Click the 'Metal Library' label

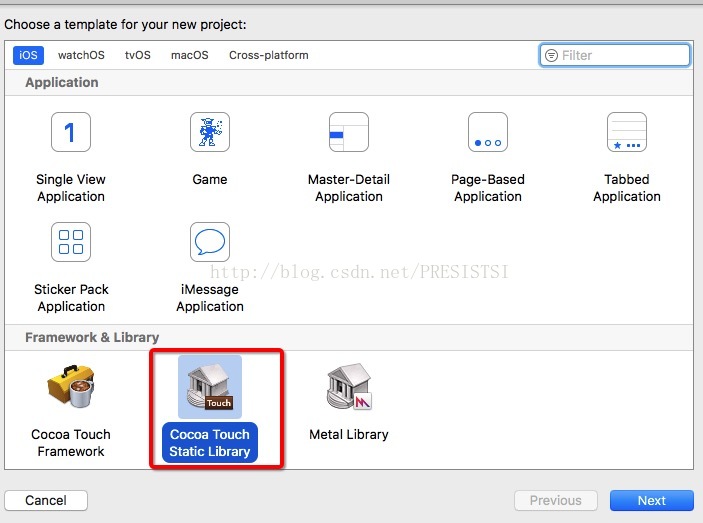tap(349, 434)
